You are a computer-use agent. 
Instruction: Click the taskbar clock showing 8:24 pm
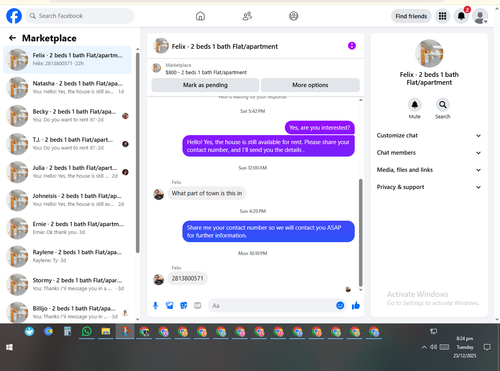(465, 347)
